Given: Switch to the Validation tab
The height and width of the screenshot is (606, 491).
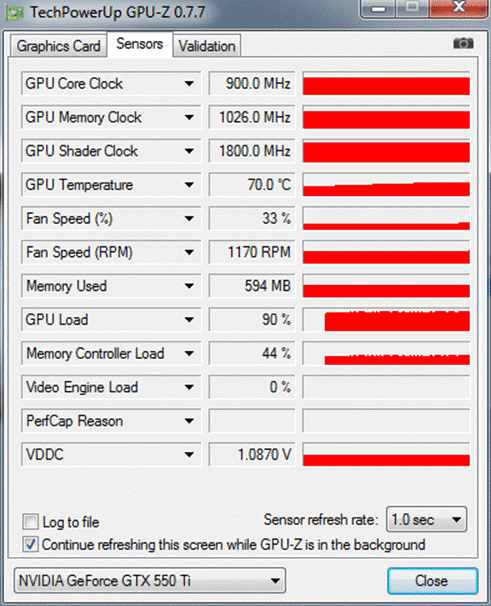Looking at the screenshot, I should 207,46.
